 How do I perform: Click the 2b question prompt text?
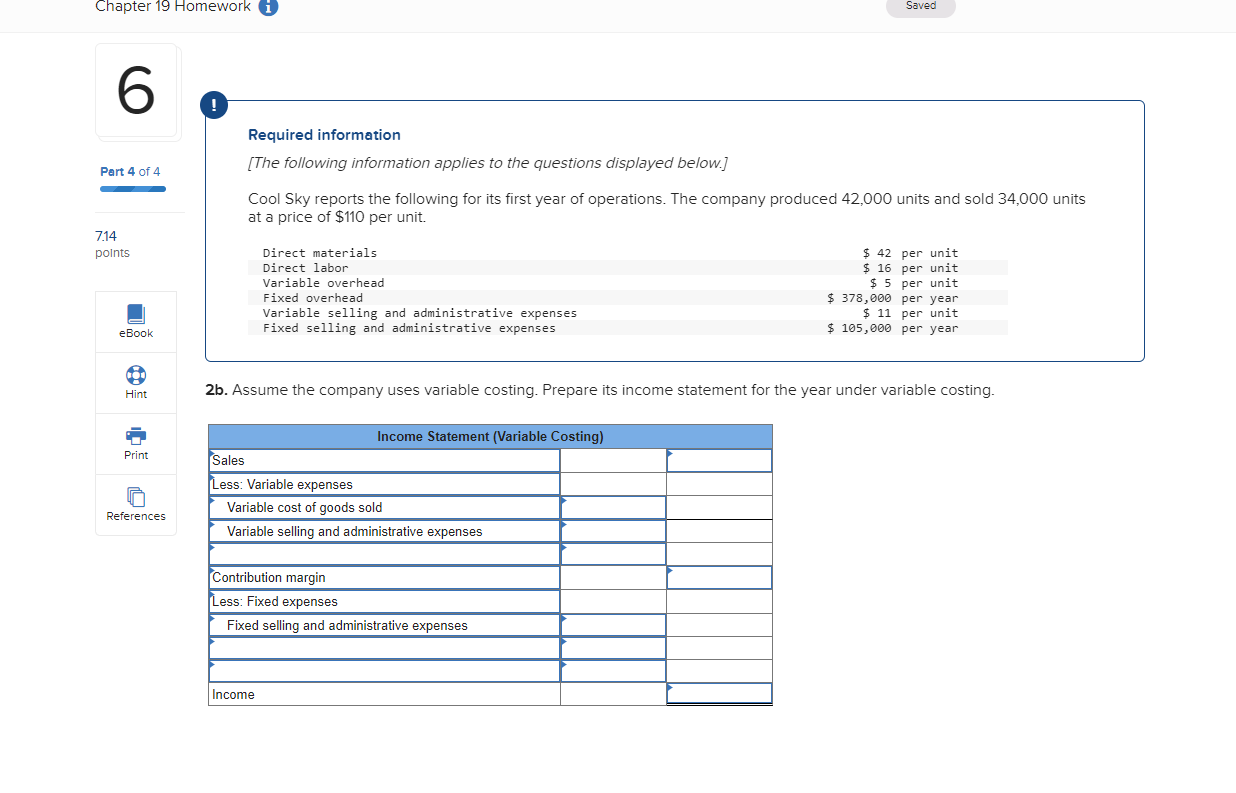click(x=599, y=390)
